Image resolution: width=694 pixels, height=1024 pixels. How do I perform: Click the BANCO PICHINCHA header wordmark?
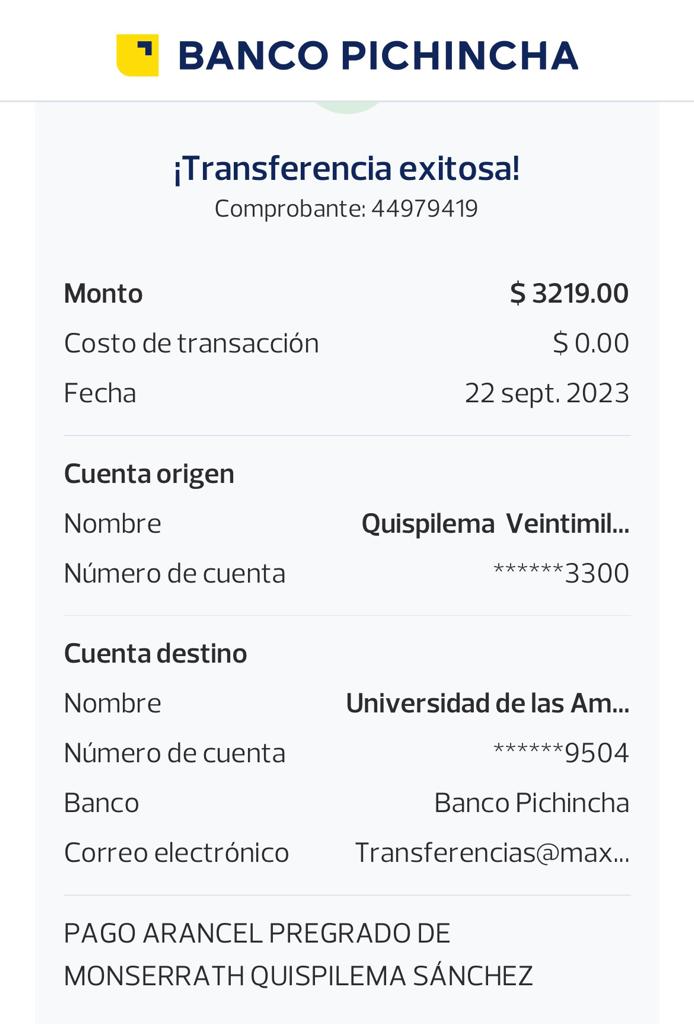pyautogui.click(x=377, y=56)
